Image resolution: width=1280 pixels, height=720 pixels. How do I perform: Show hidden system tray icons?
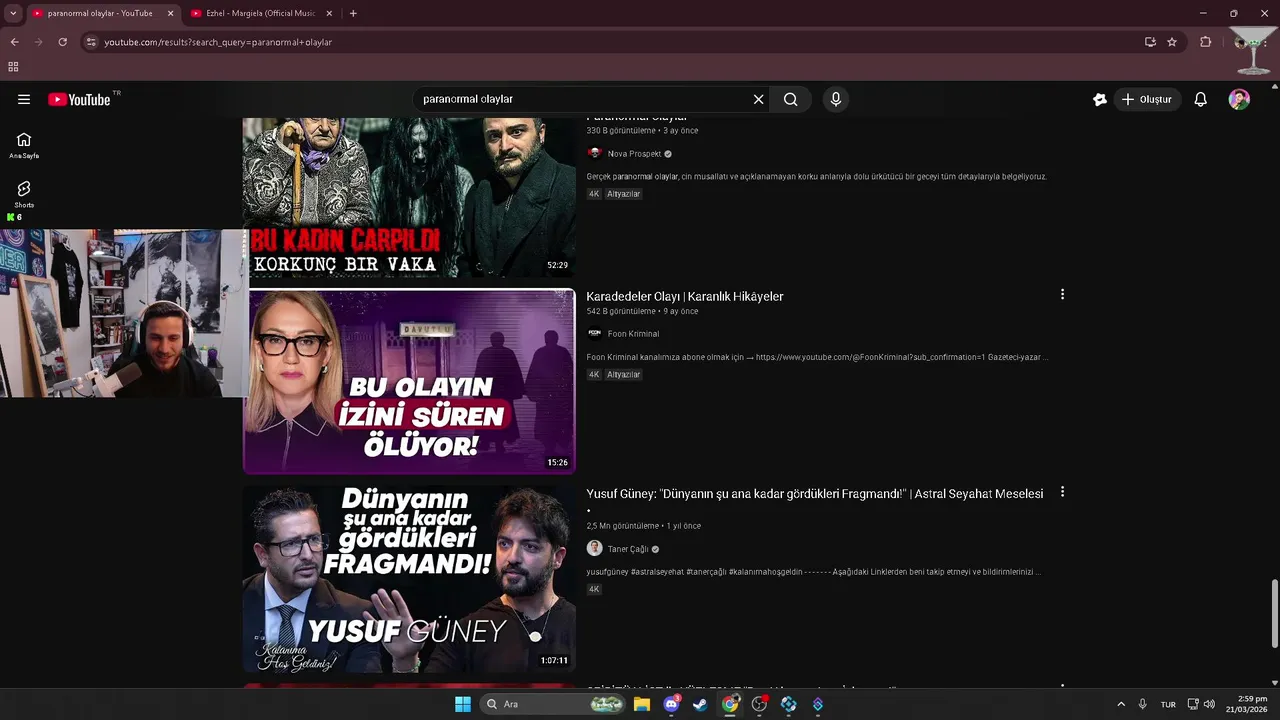1121,704
